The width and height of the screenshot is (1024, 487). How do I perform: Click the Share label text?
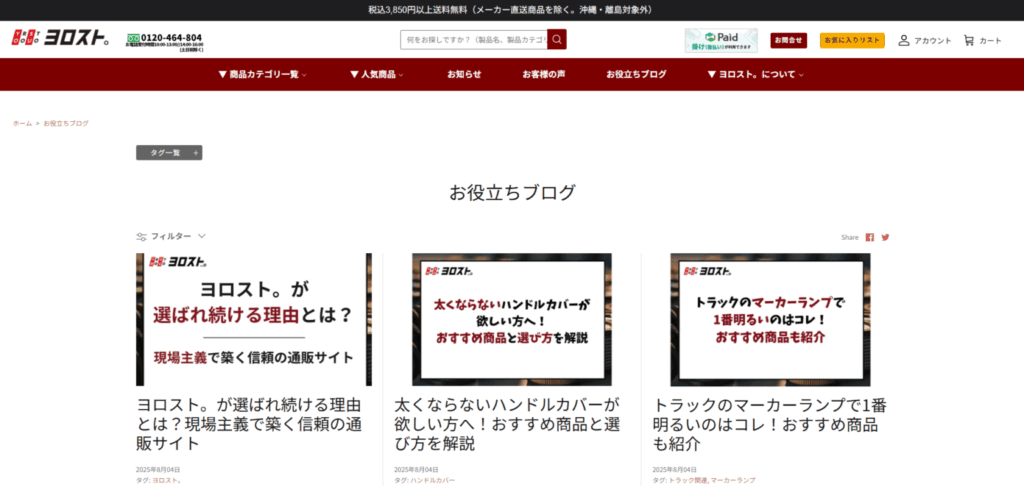point(850,238)
